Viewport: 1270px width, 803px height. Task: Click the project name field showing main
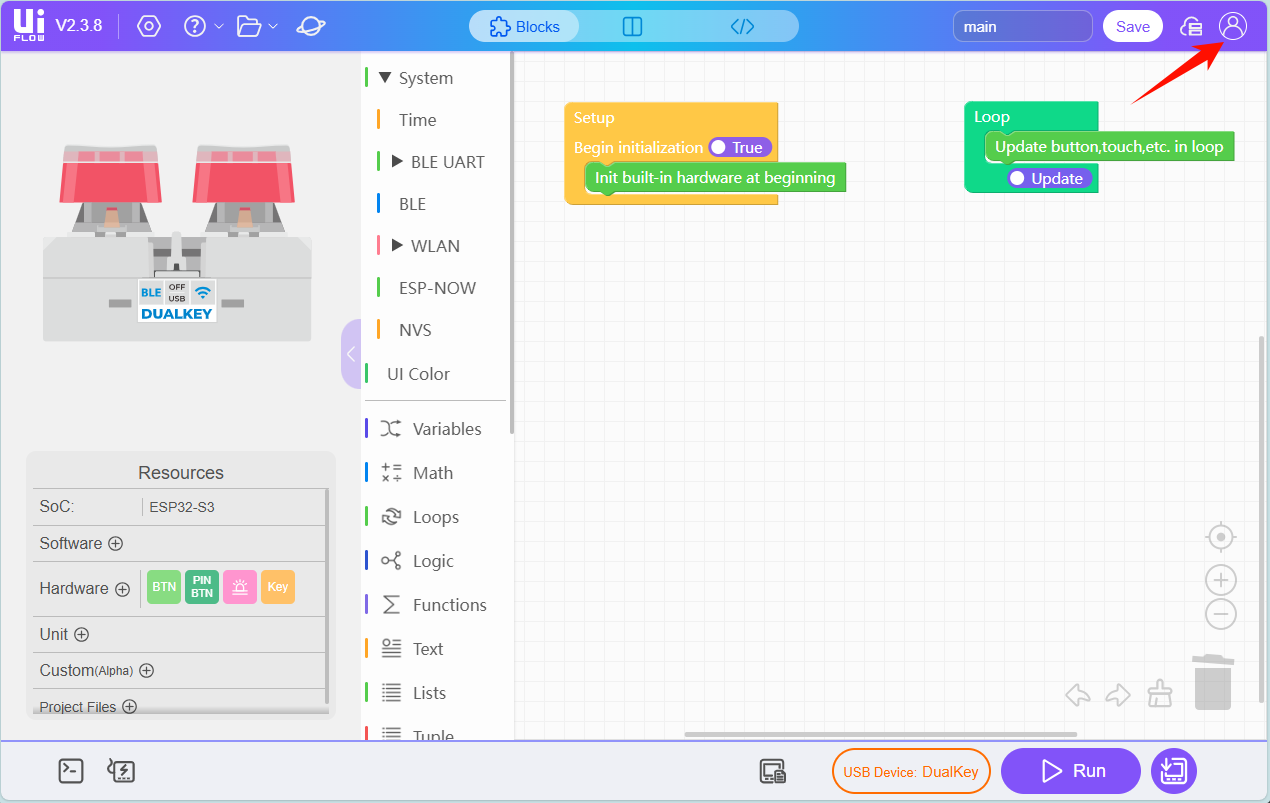click(1022, 27)
